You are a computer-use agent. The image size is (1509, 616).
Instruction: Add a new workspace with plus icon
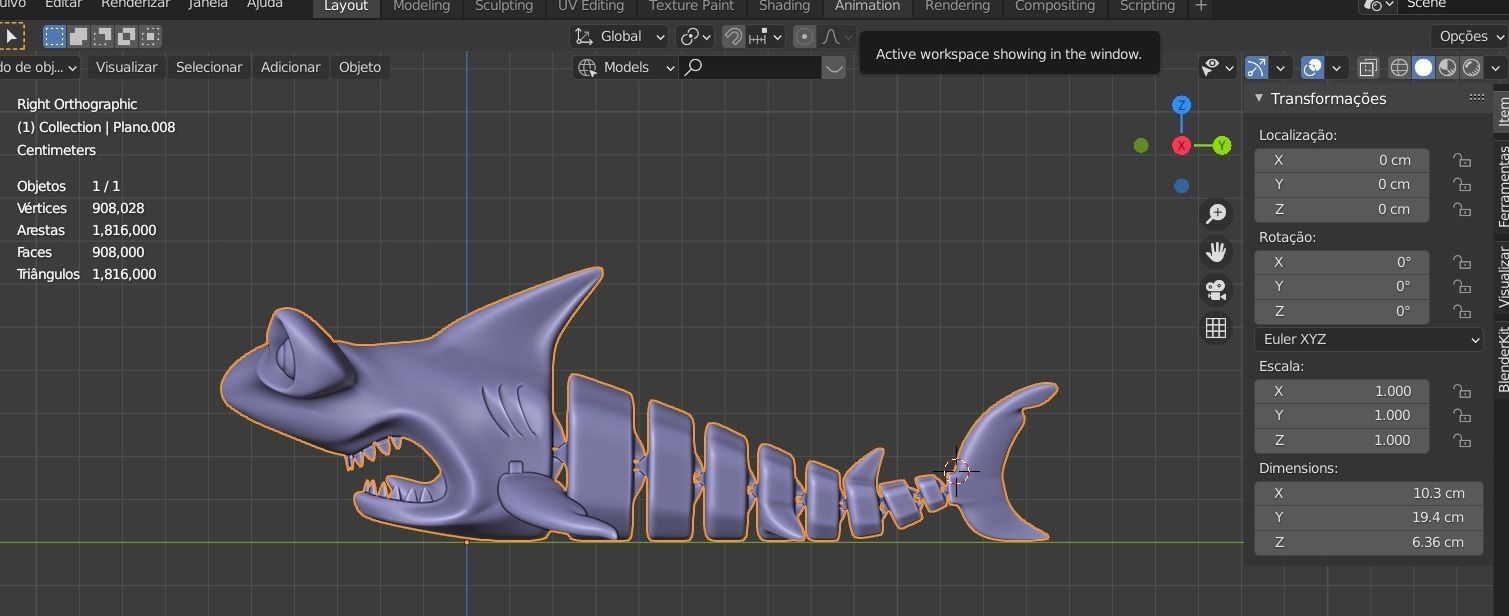pos(1201,6)
